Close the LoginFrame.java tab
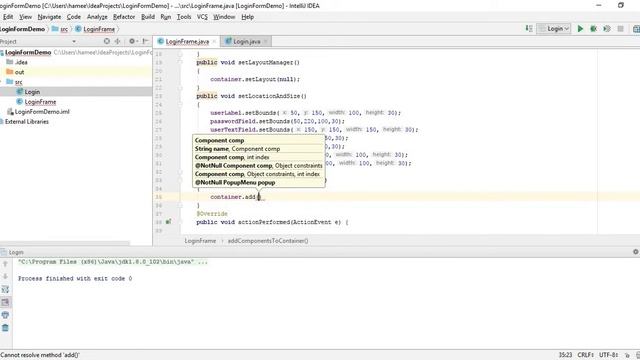This screenshot has width=640, height=360. click(214, 42)
